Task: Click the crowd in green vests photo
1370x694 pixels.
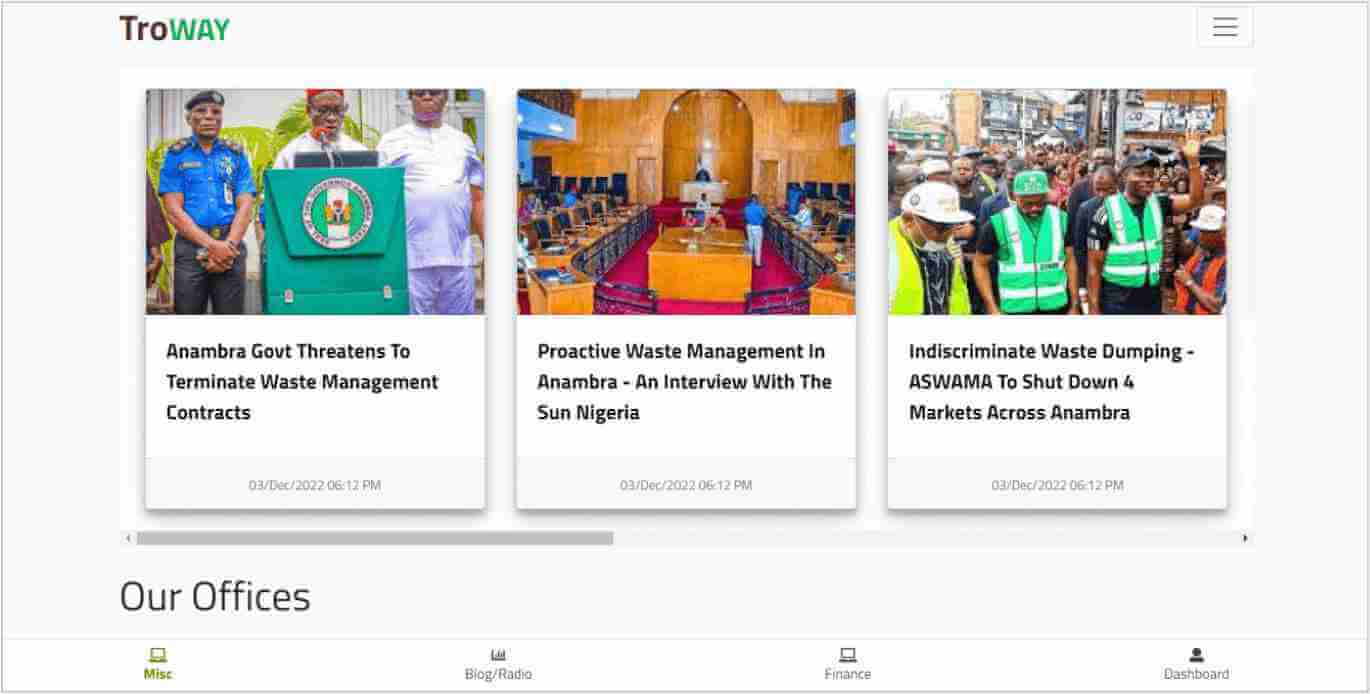Action: coord(1057,202)
